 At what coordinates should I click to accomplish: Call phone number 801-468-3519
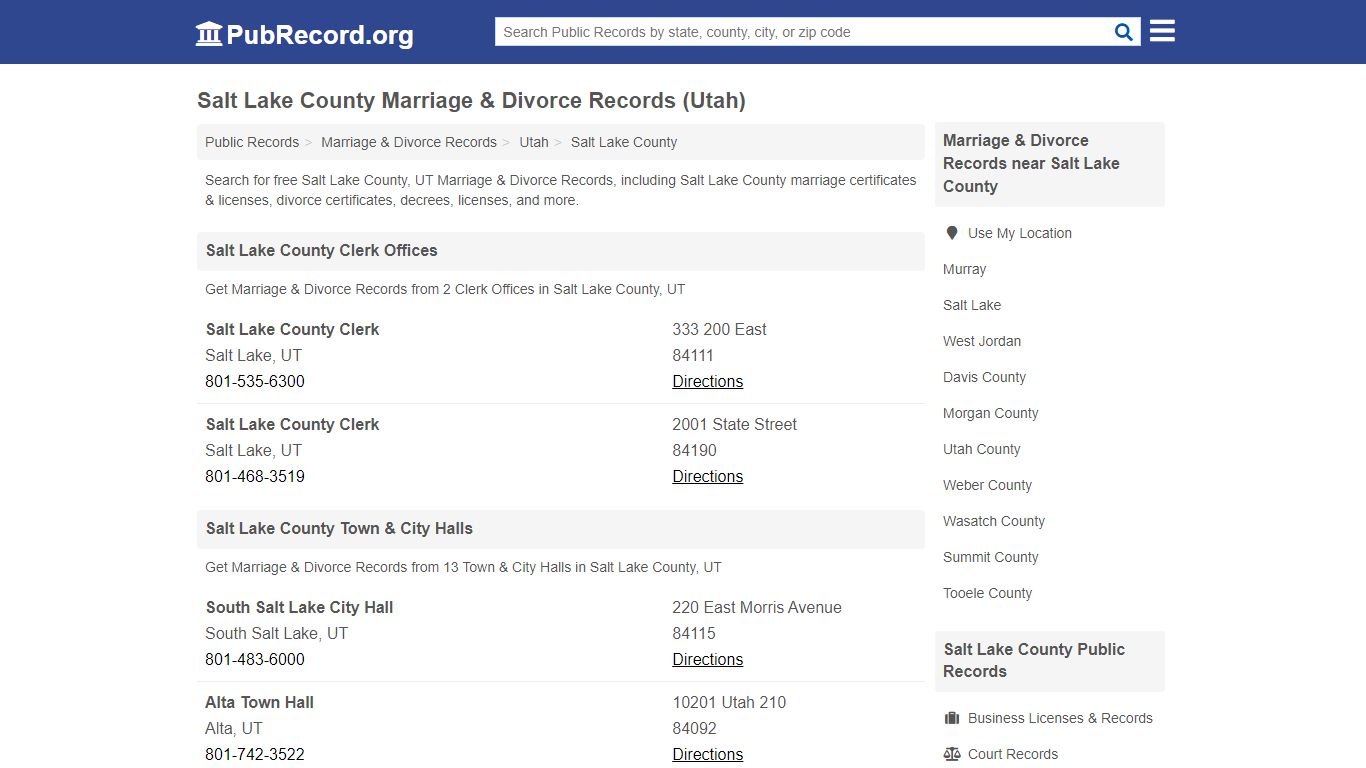pos(255,476)
